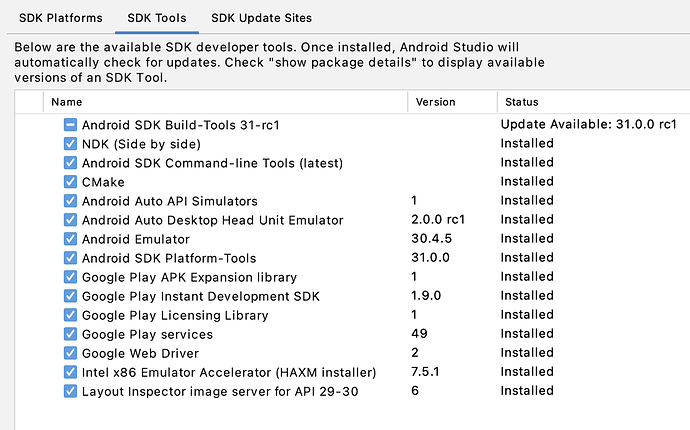Click version '7.5.1' cell
Screen dimensions: 690x430
[425, 371]
